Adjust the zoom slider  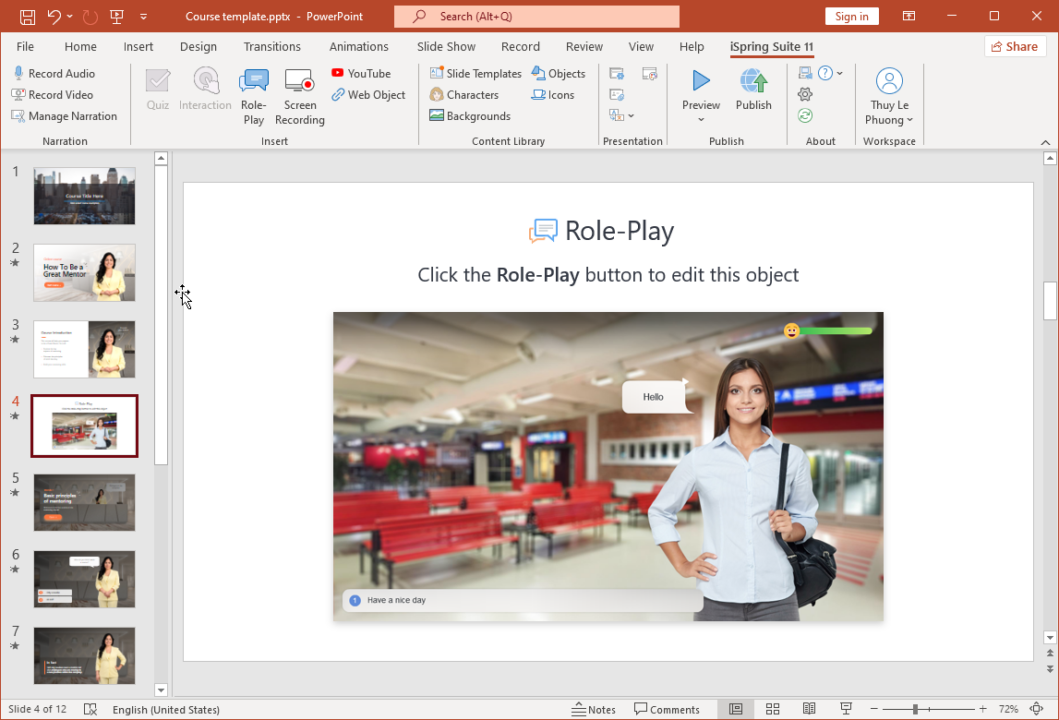click(x=915, y=709)
